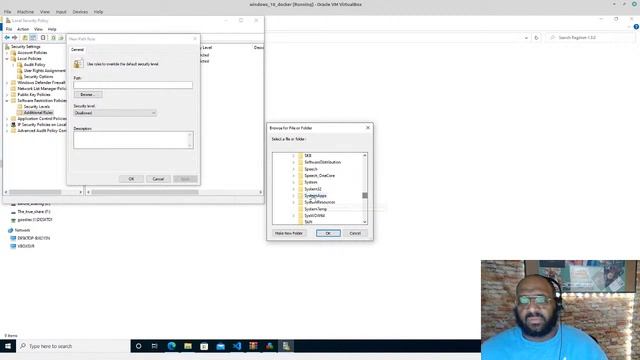
Task: Open VirtualBox Machine menu
Action: tap(25, 12)
